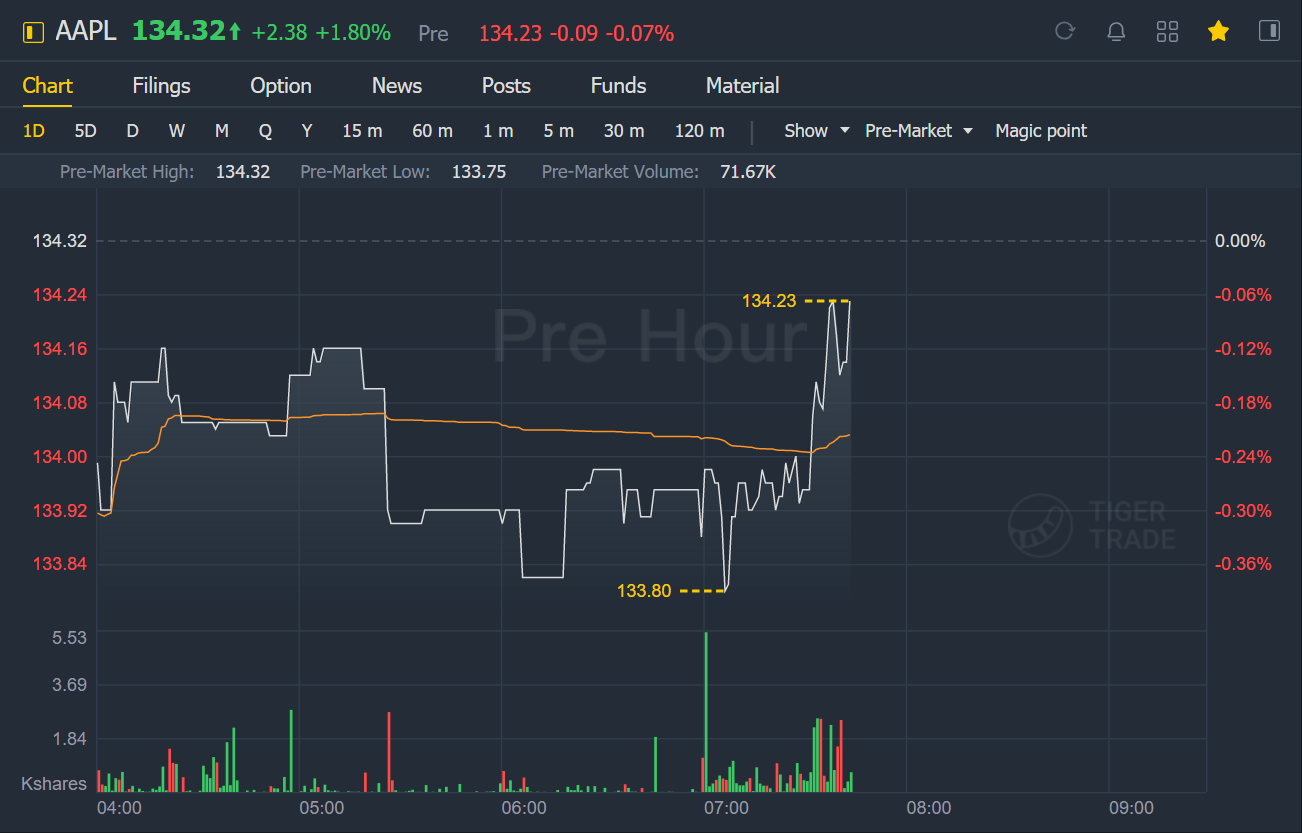This screenshot has width=1302, height=833.
Task: Click the pre-market price 134.23 in header
Action: (x=510, y=34)
